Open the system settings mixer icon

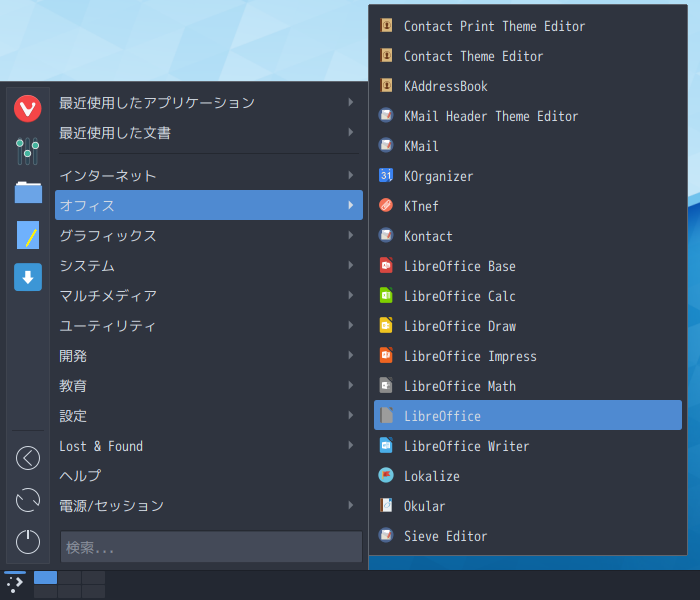[28, 151]
